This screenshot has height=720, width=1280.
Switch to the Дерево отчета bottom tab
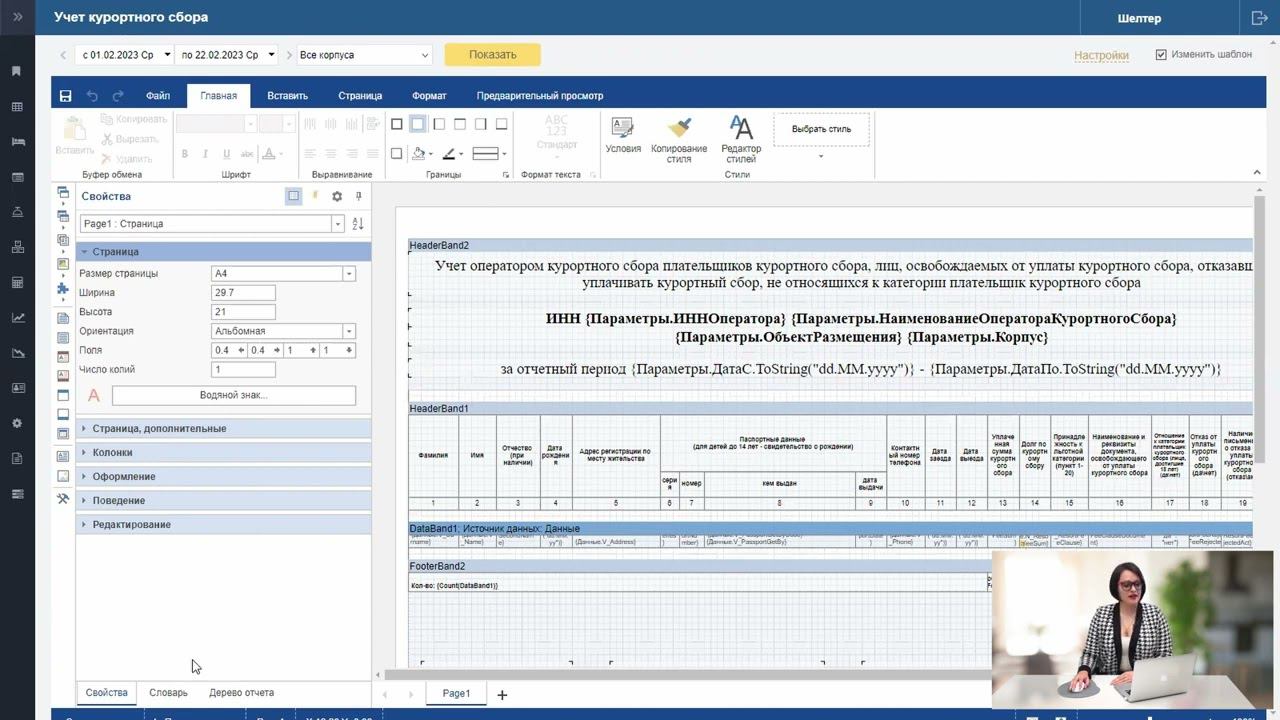241,692
